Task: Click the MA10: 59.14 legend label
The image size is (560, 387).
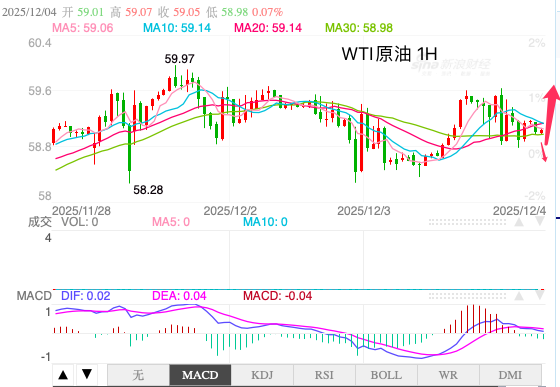Action: coord(177,28)
